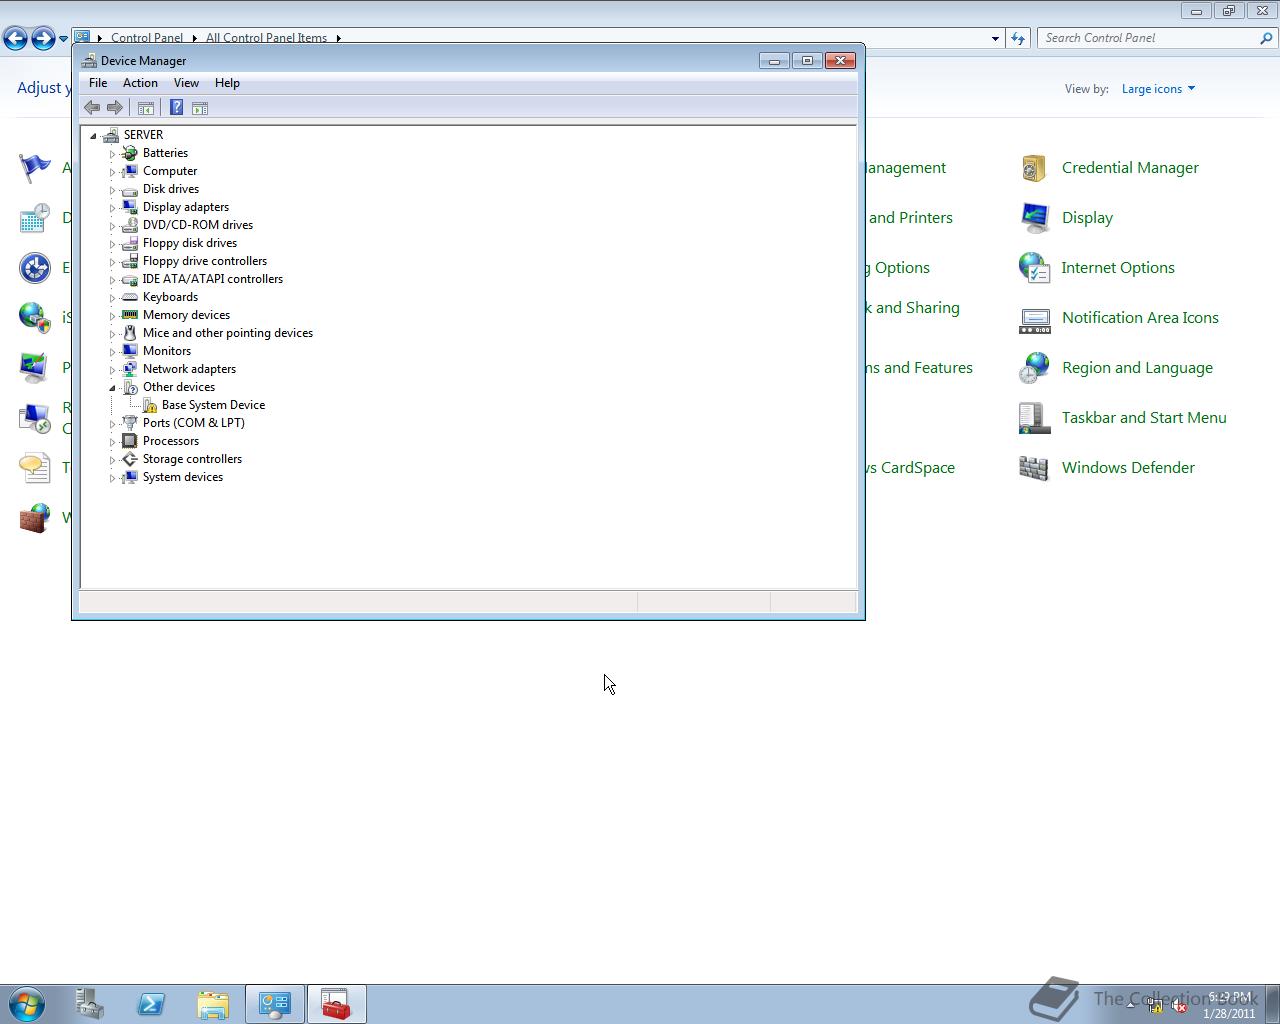
Task: Select the Ports (COM & LPT) icon
Action: tap(129, 423)
